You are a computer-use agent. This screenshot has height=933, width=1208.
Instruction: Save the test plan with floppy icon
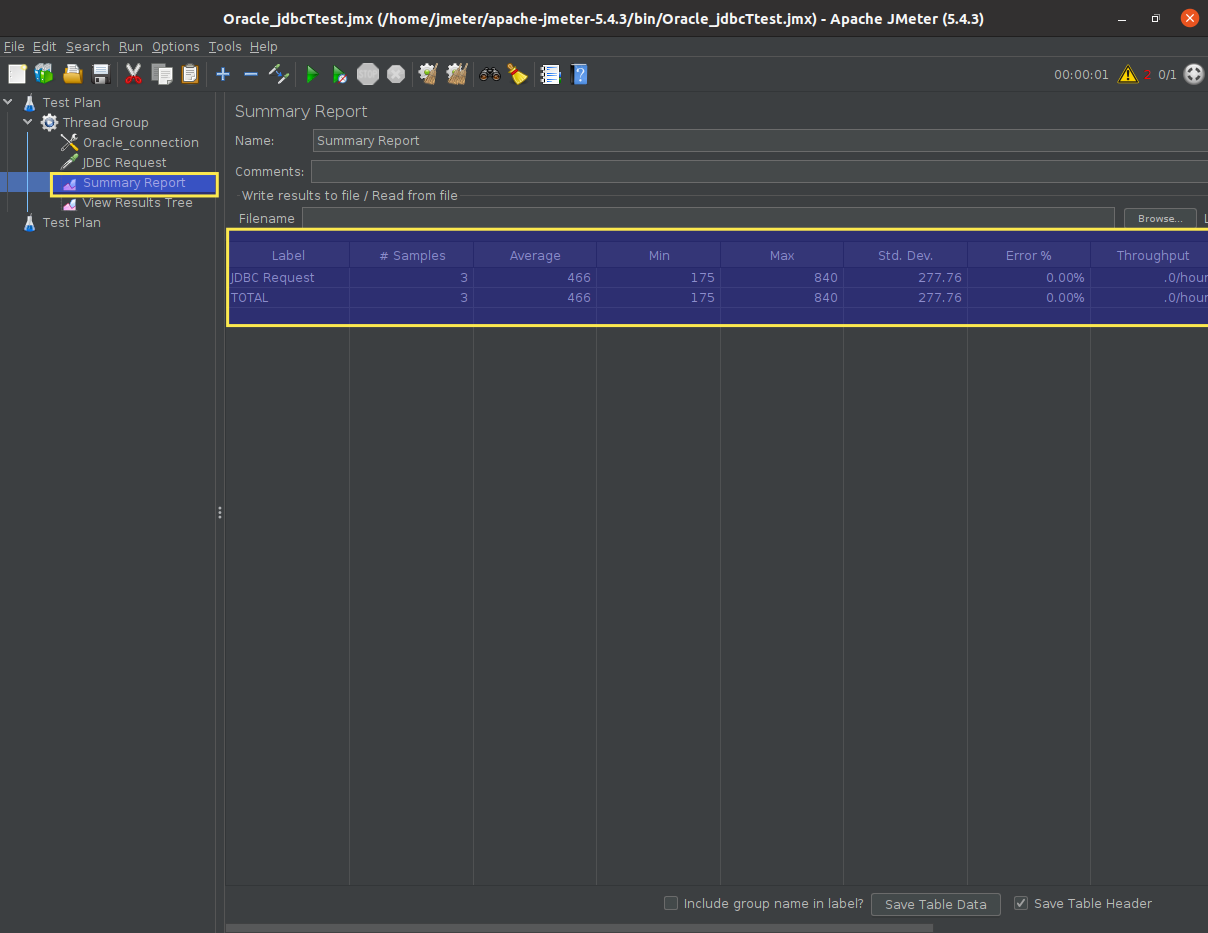tap(100, 74)
